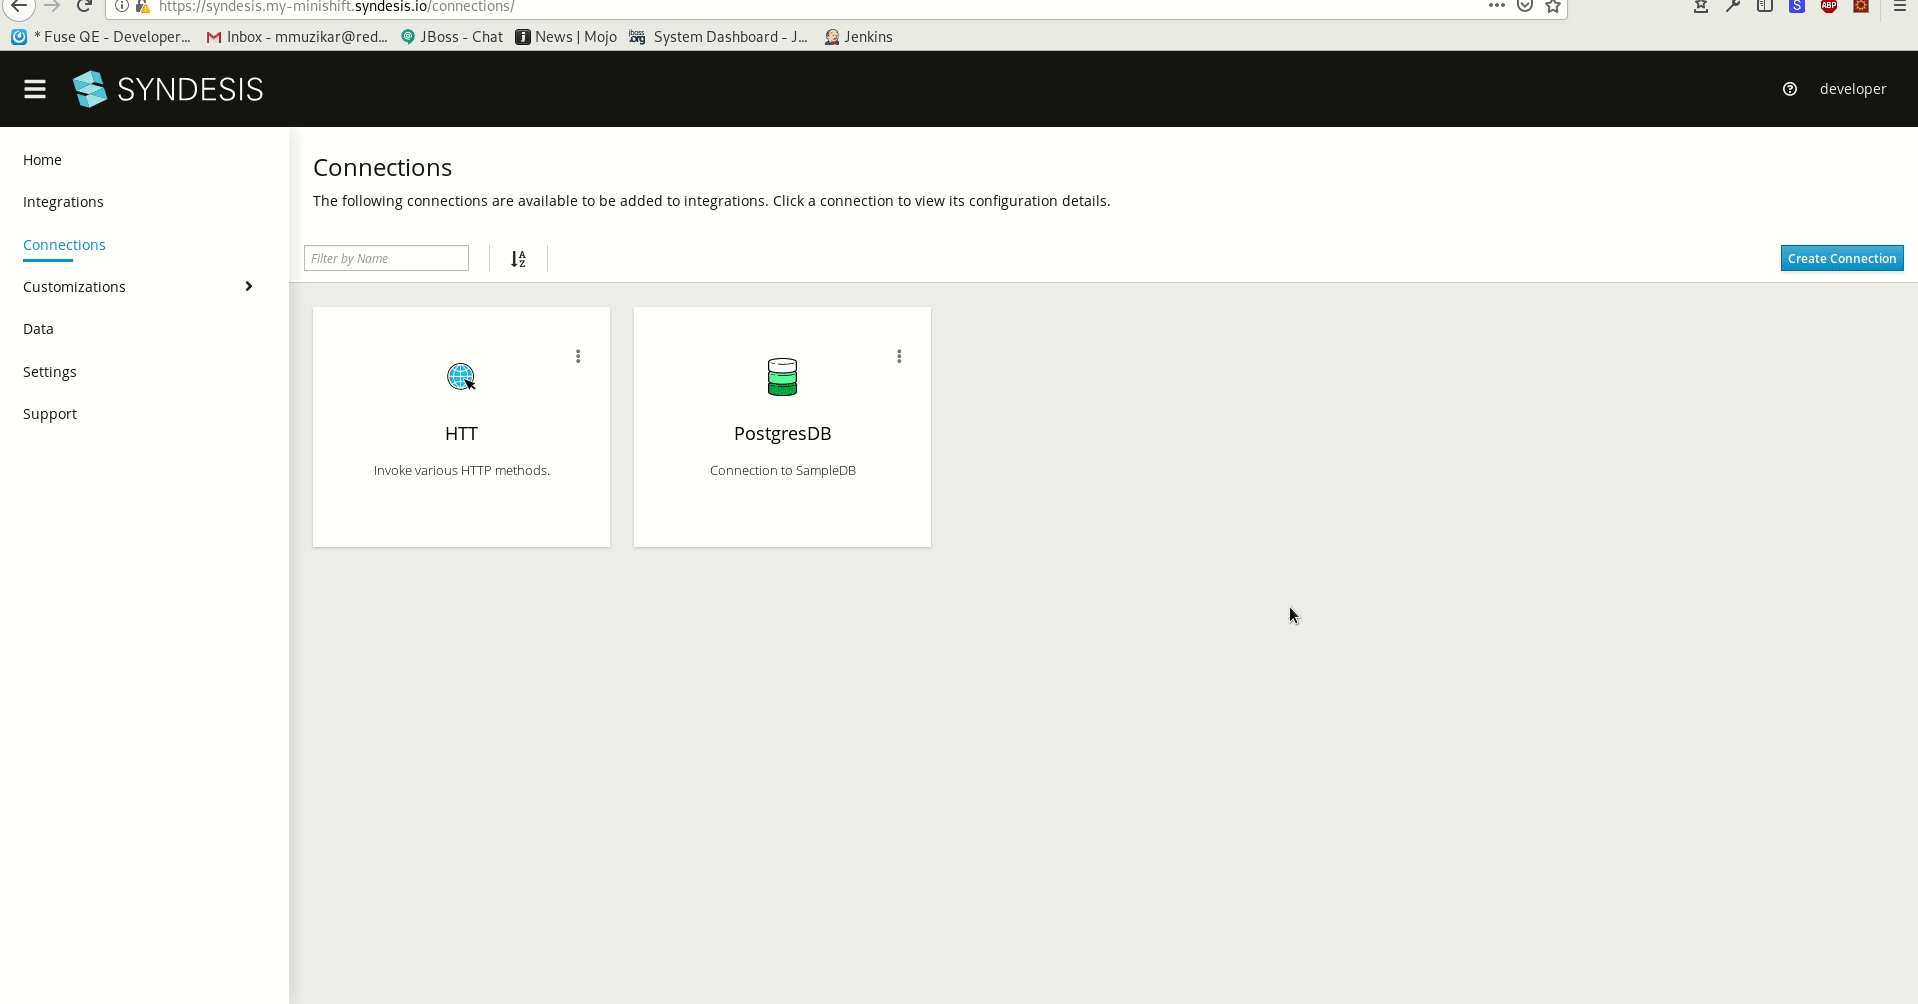Reload the page
This screenshot has width=1918, height=1004.
[85, 6]
